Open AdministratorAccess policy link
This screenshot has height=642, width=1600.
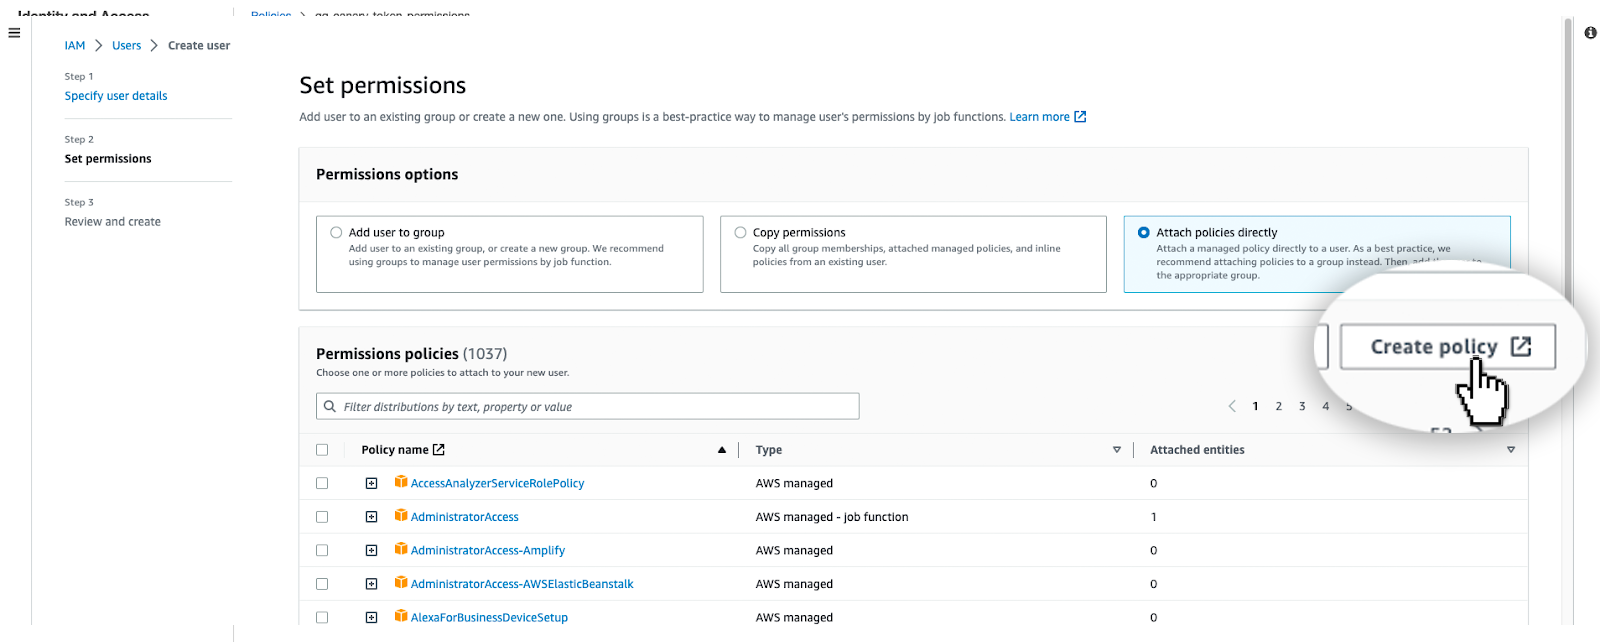(465, 517)
